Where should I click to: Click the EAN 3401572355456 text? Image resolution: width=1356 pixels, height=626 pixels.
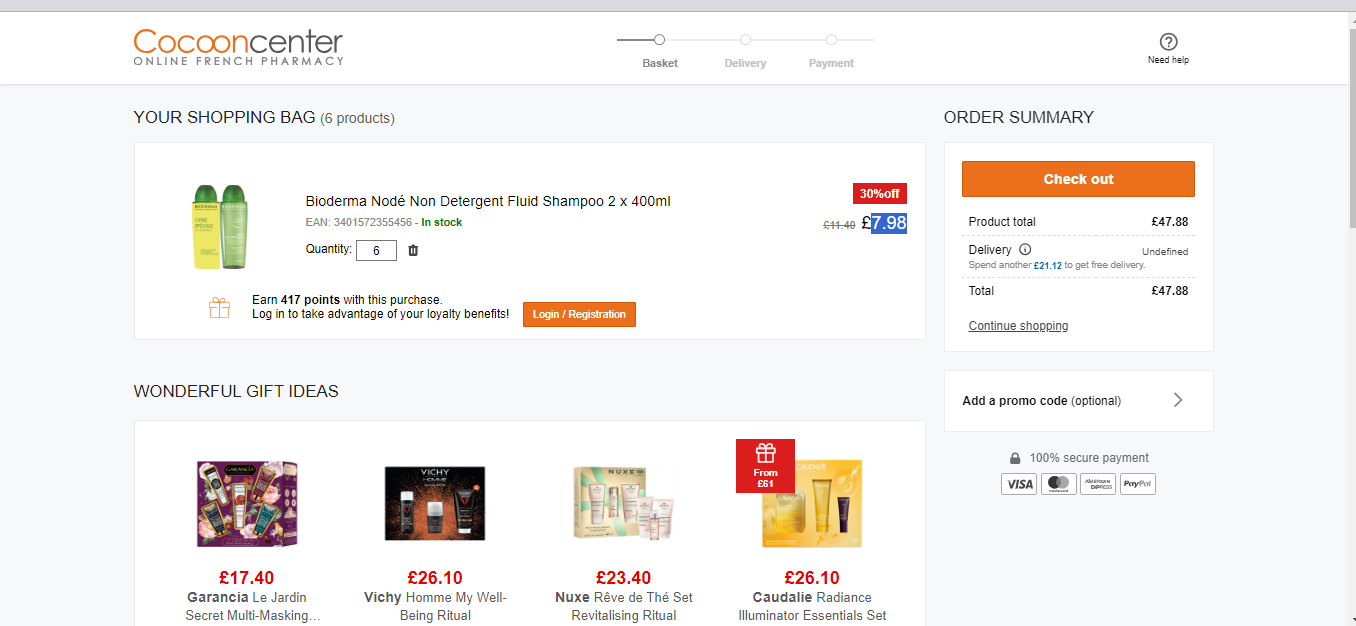tap(358, 222)
